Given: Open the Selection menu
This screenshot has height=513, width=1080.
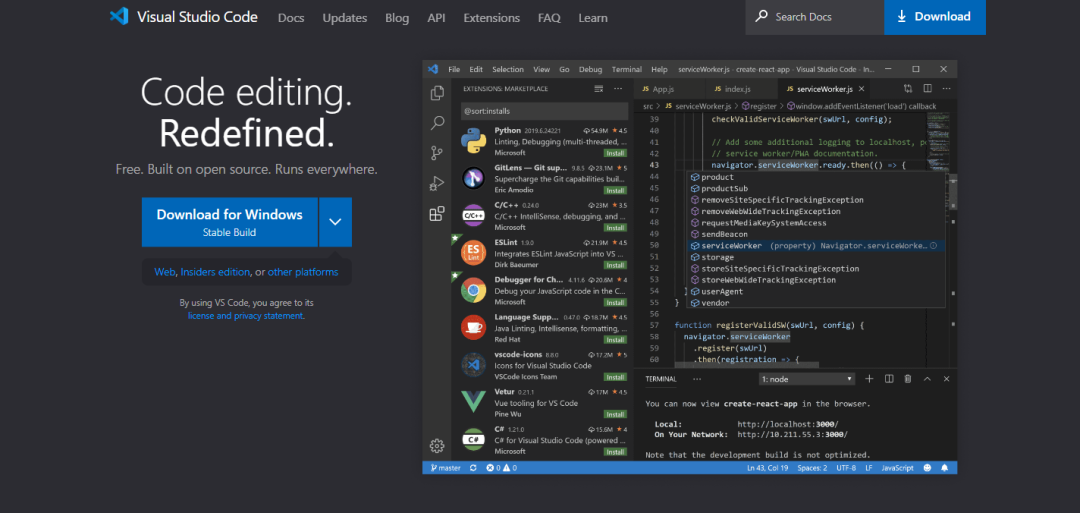Looking at the screenshot, I should click(x=508, y=70).
